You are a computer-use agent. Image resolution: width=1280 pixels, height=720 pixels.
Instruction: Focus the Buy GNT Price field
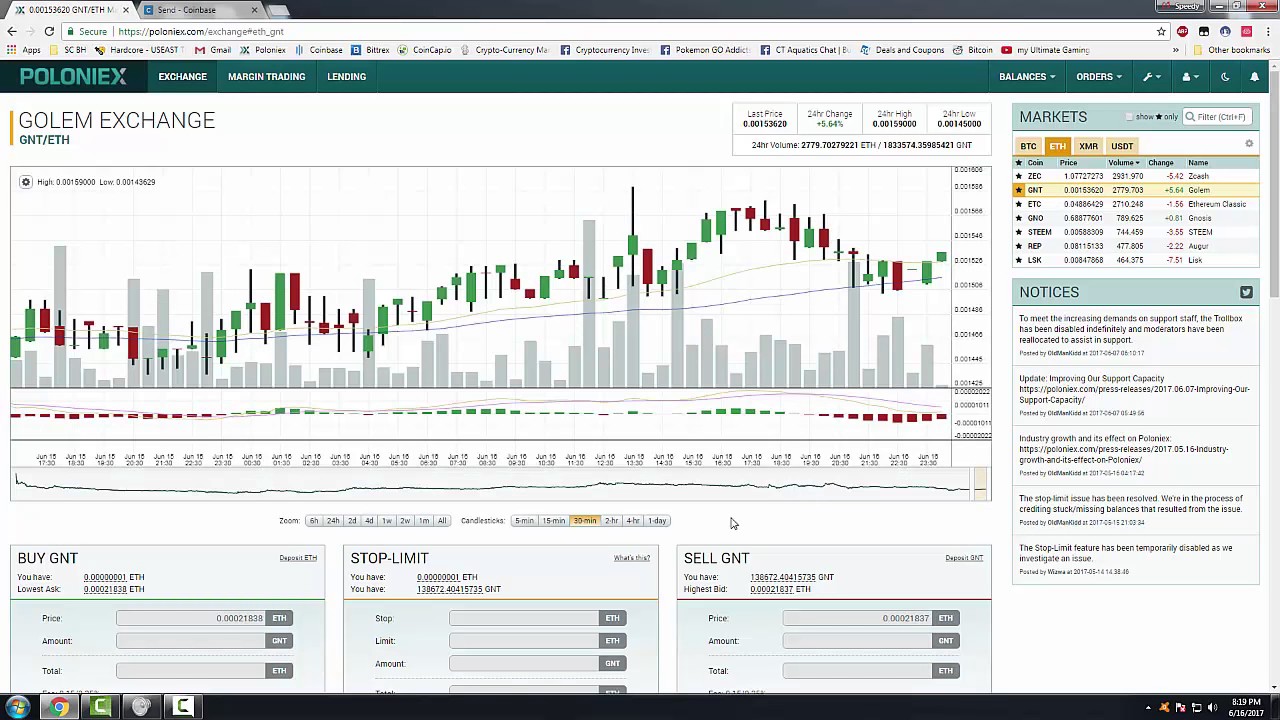(191, 618)
